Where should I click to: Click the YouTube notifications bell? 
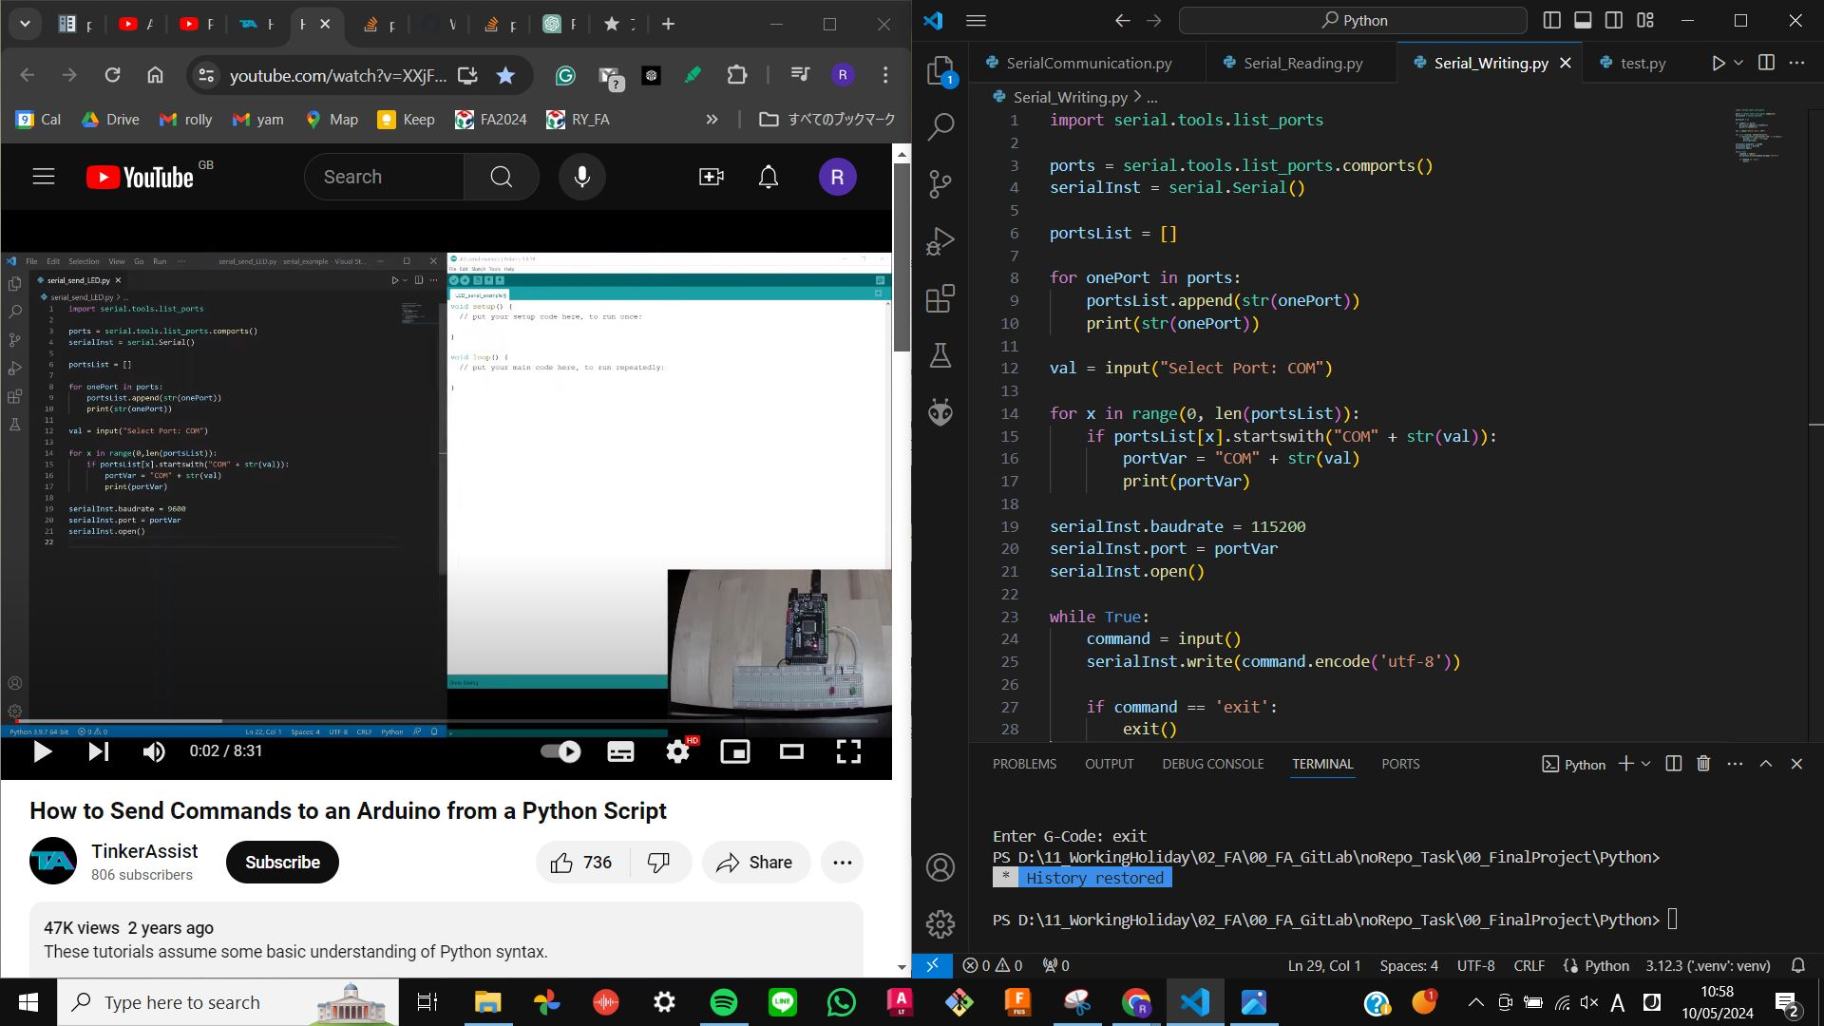pyautogui.click(x=768, y=177)
